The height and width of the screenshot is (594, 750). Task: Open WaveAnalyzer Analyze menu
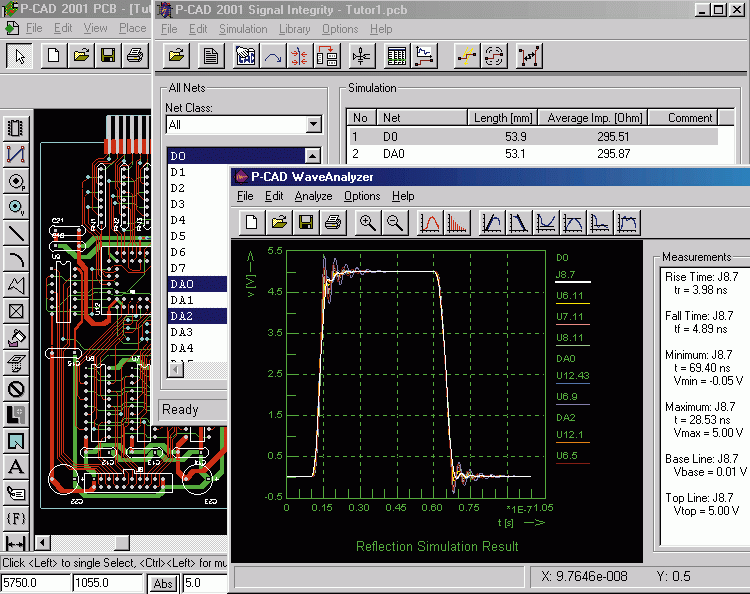point(313,196)
